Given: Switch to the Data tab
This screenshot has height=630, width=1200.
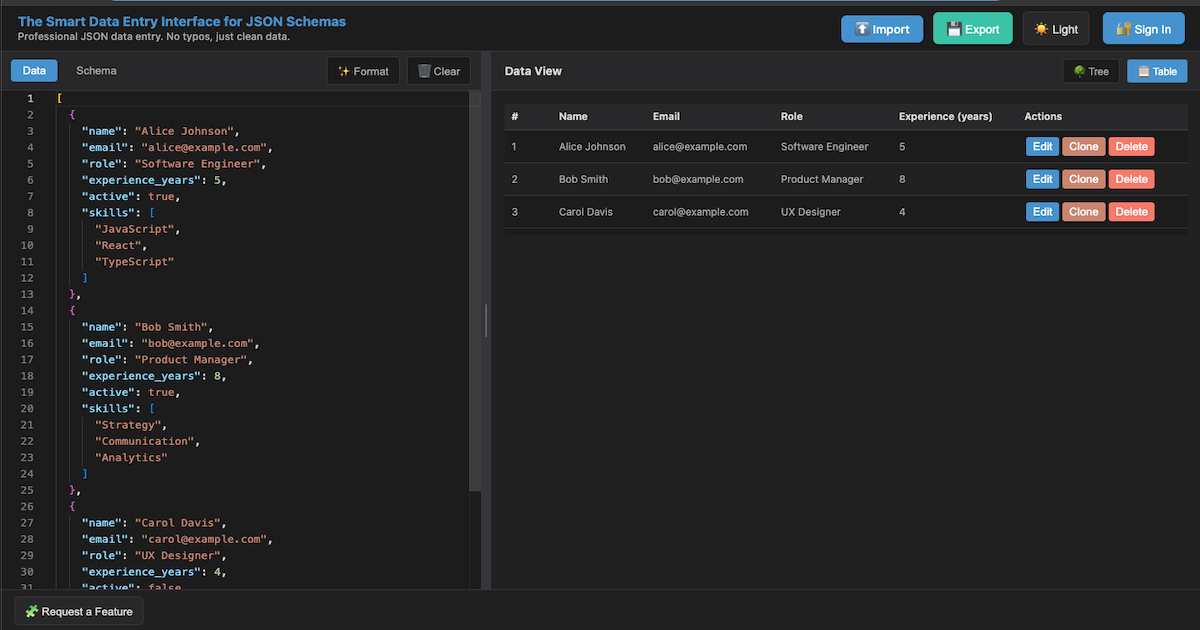Looking at the screenshot, I should pyautogui.click(x=34, y=71).
